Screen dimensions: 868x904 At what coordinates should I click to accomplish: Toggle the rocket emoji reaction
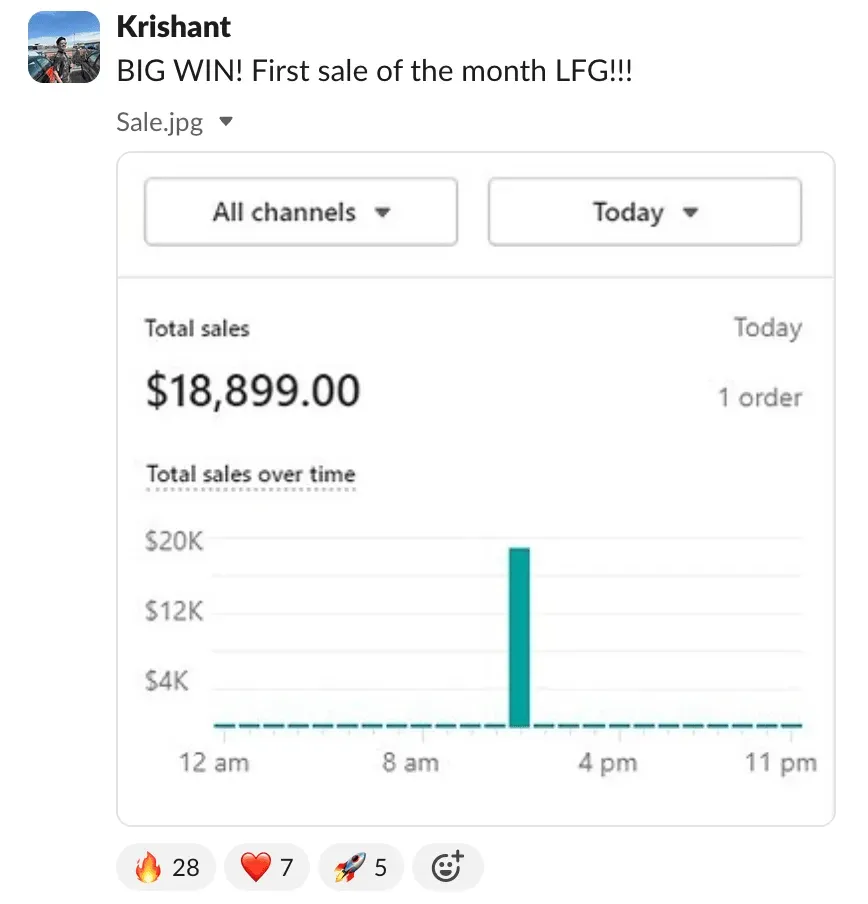pyautogui.click(x=361, y=867)
